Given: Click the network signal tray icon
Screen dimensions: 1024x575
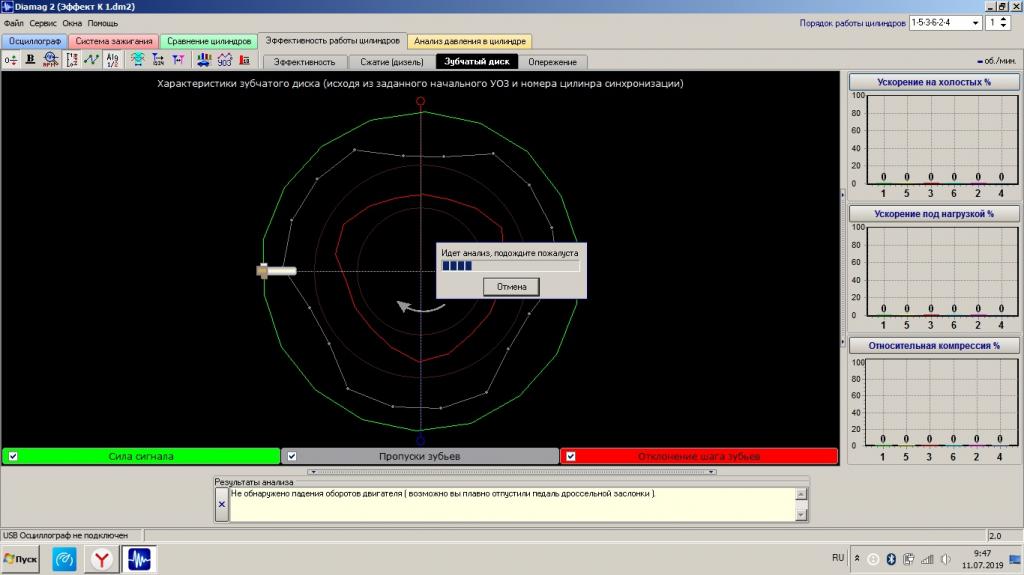Looking at the screenshot, I should 927,559.
